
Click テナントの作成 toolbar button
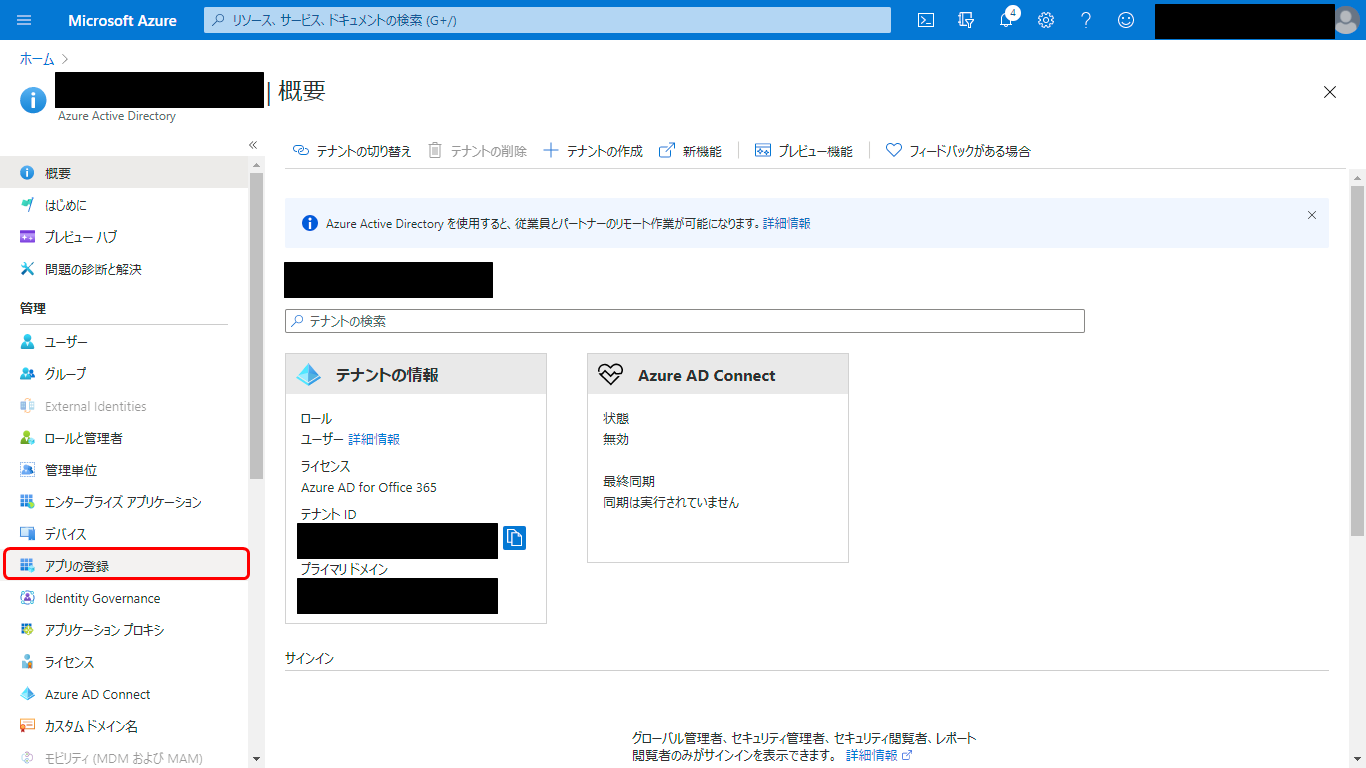(593, 151)
